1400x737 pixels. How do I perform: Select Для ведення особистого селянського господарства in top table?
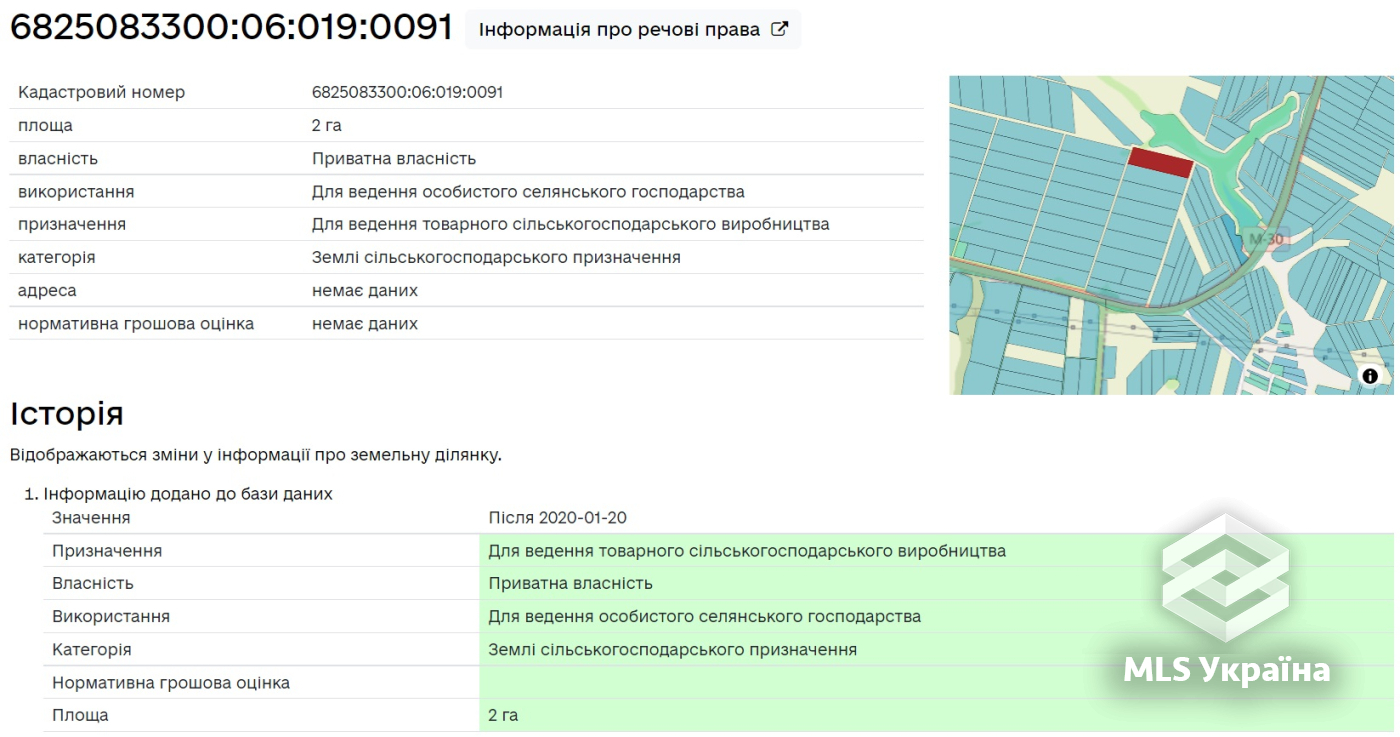pos(528,191)
